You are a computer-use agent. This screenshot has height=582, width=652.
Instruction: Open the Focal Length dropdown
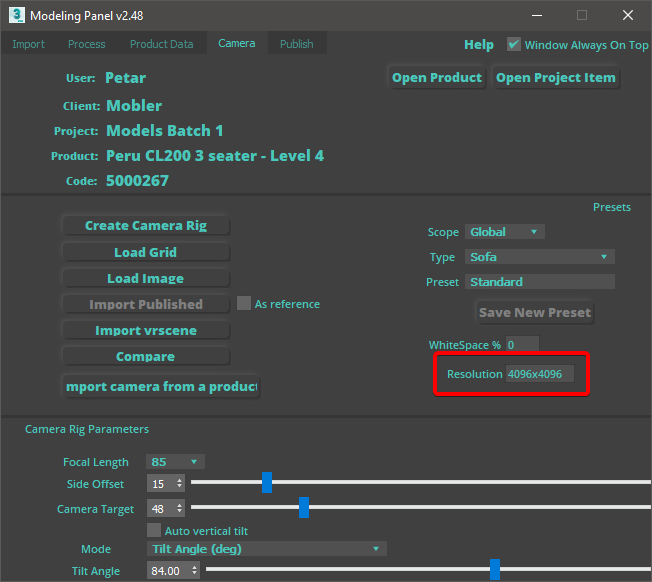(x=175, y=462)
